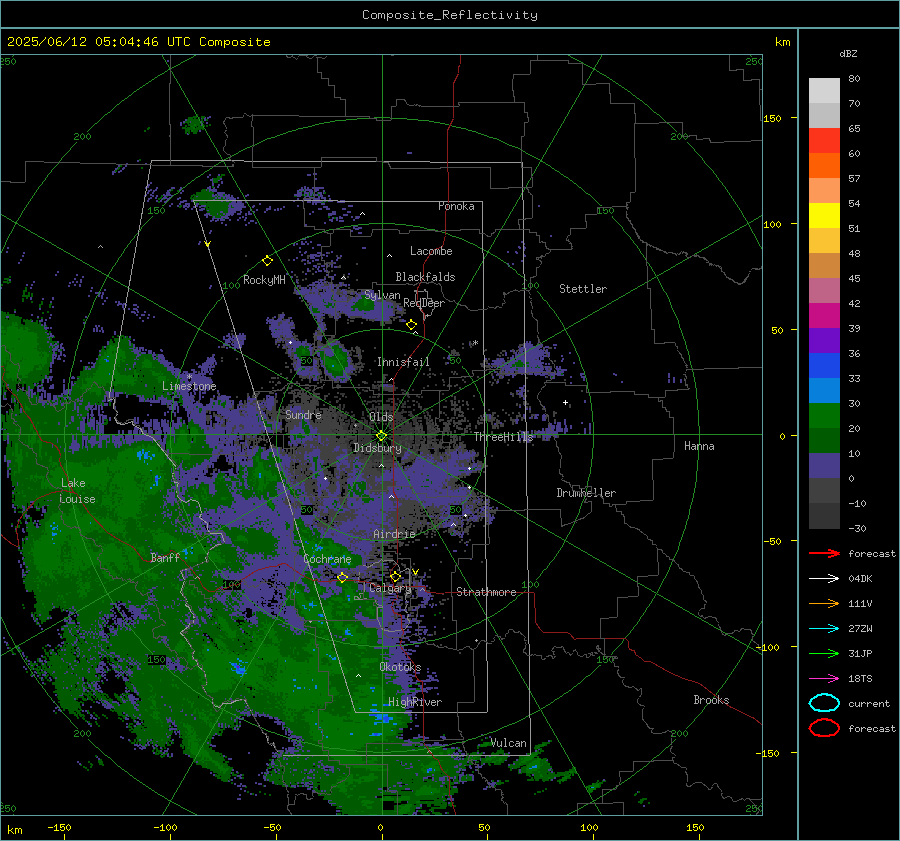The width and height of the screenshot is (900, 841).
Task: Click the white 04DK arrow icon
Action: pos(824,579)
